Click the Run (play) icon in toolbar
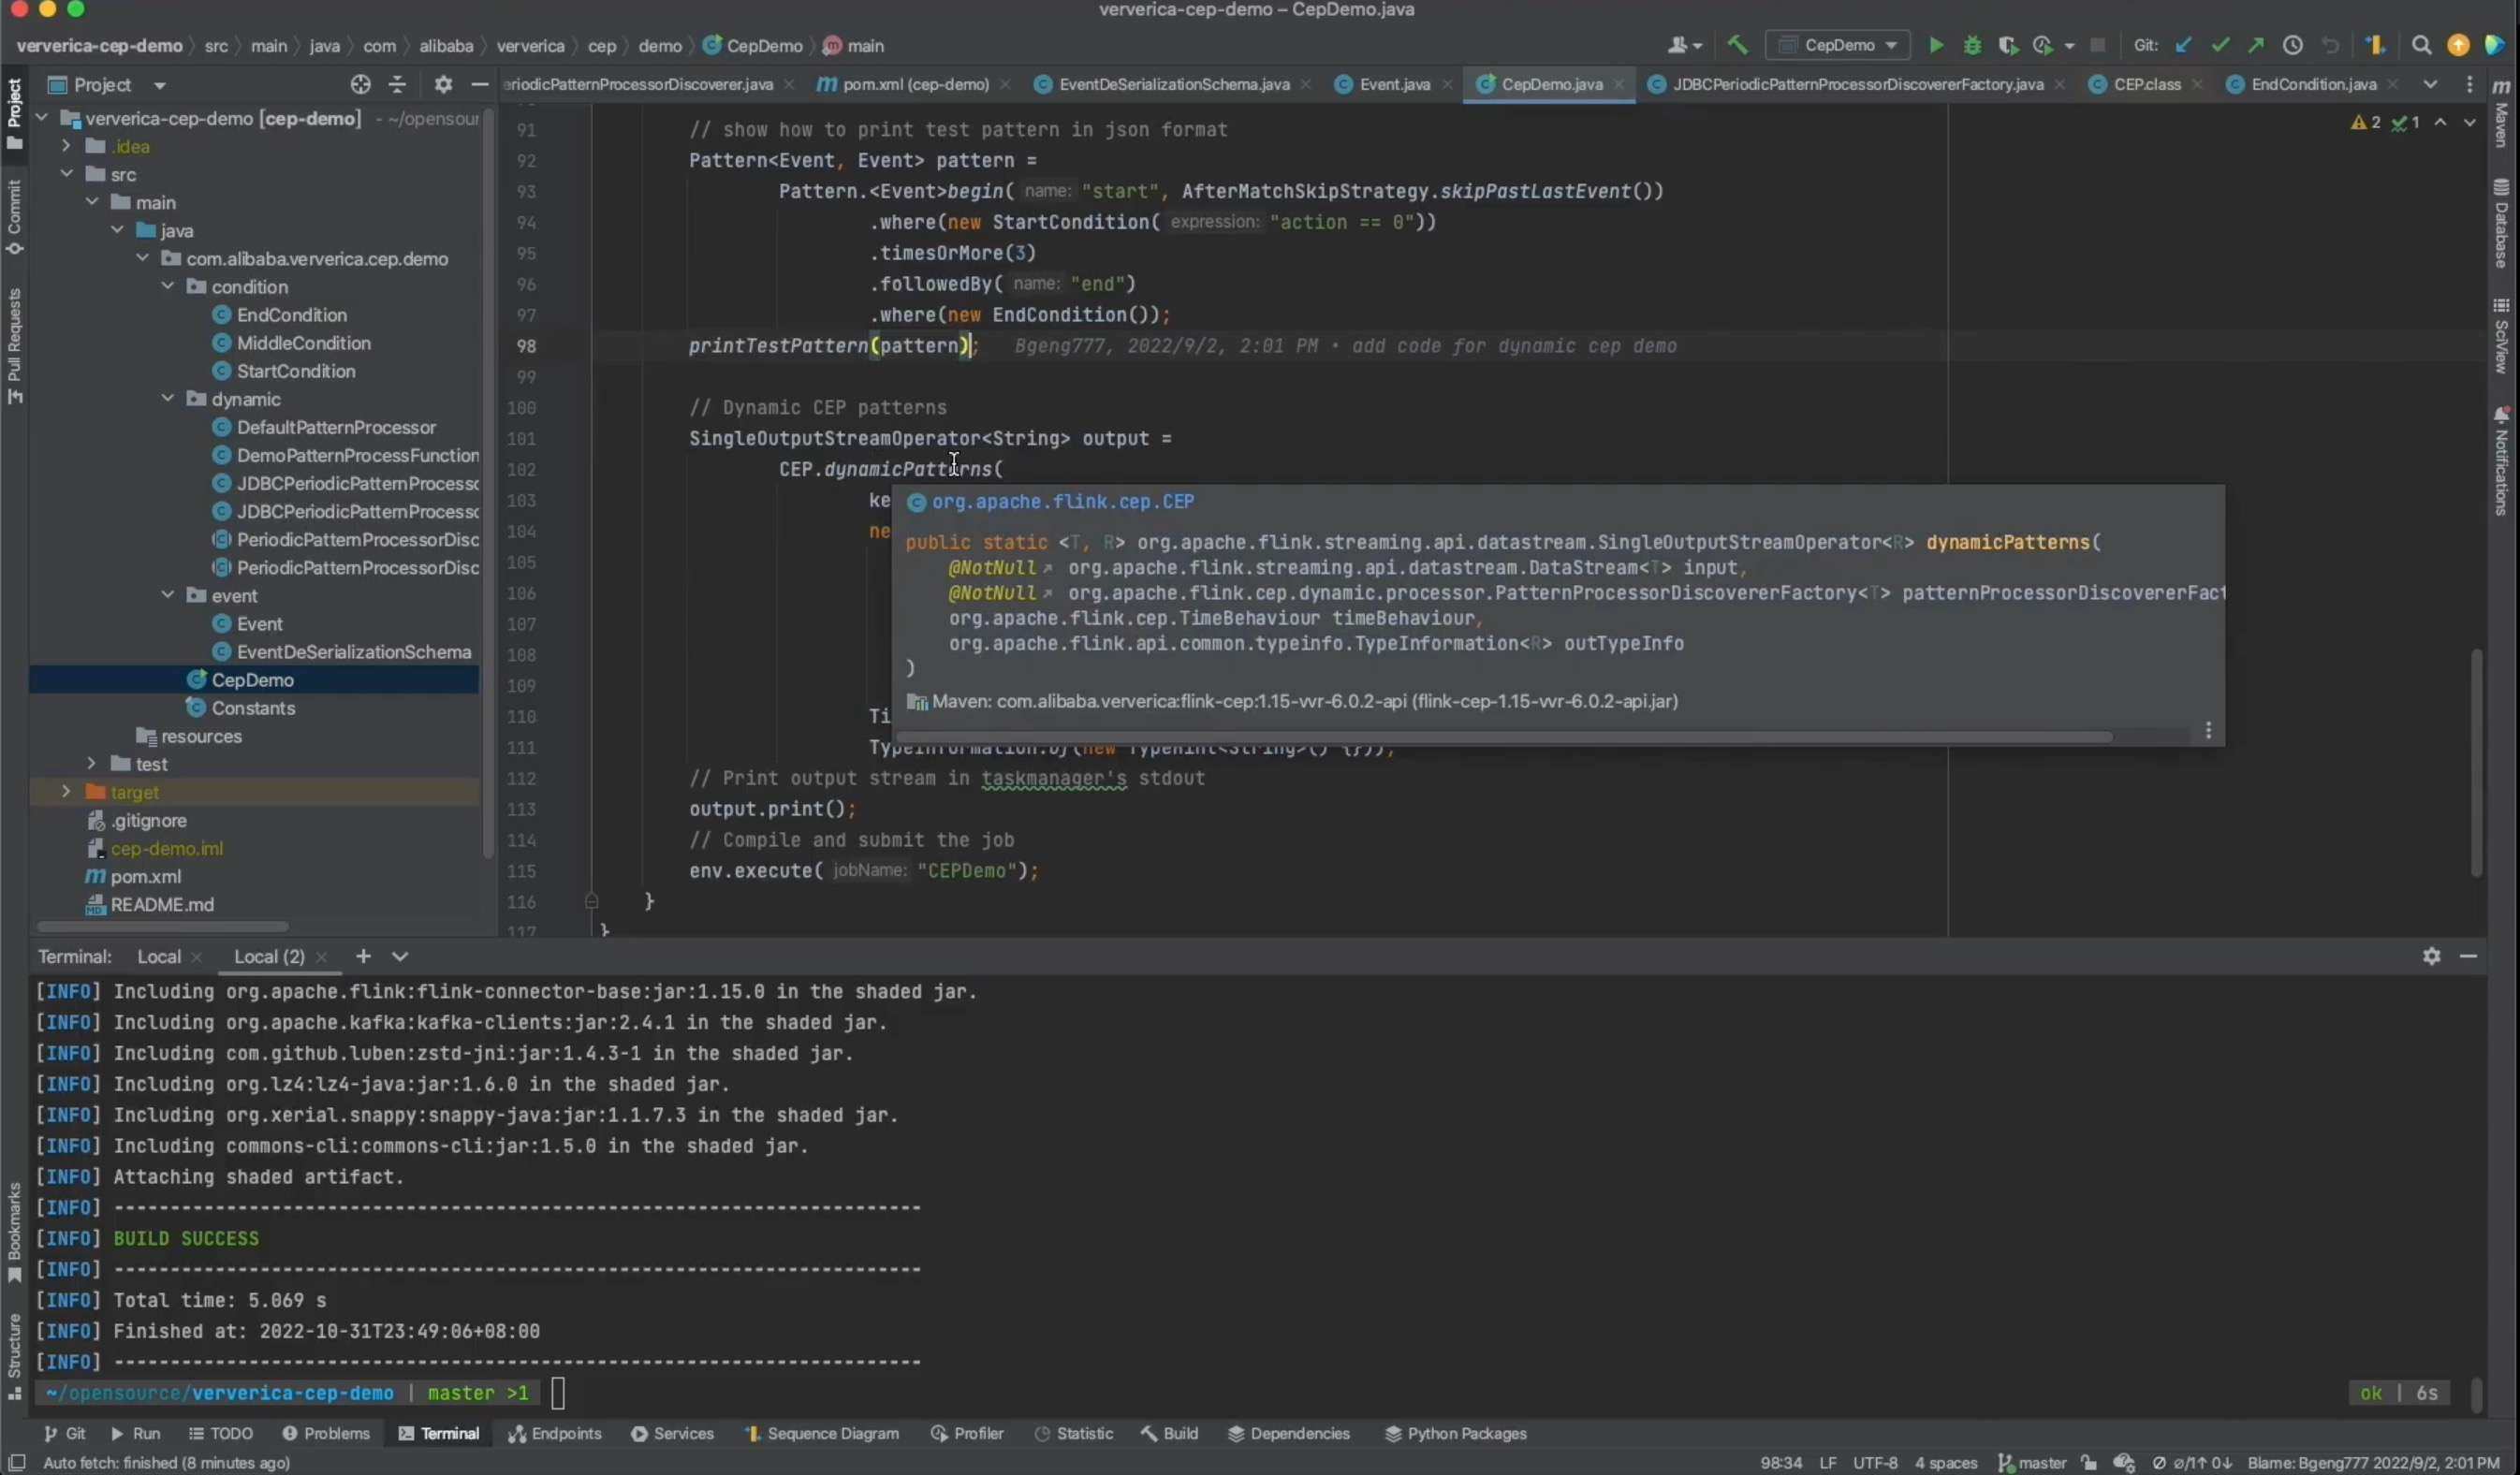This screenshot has height=1475, width=2520. (1936, 45)
